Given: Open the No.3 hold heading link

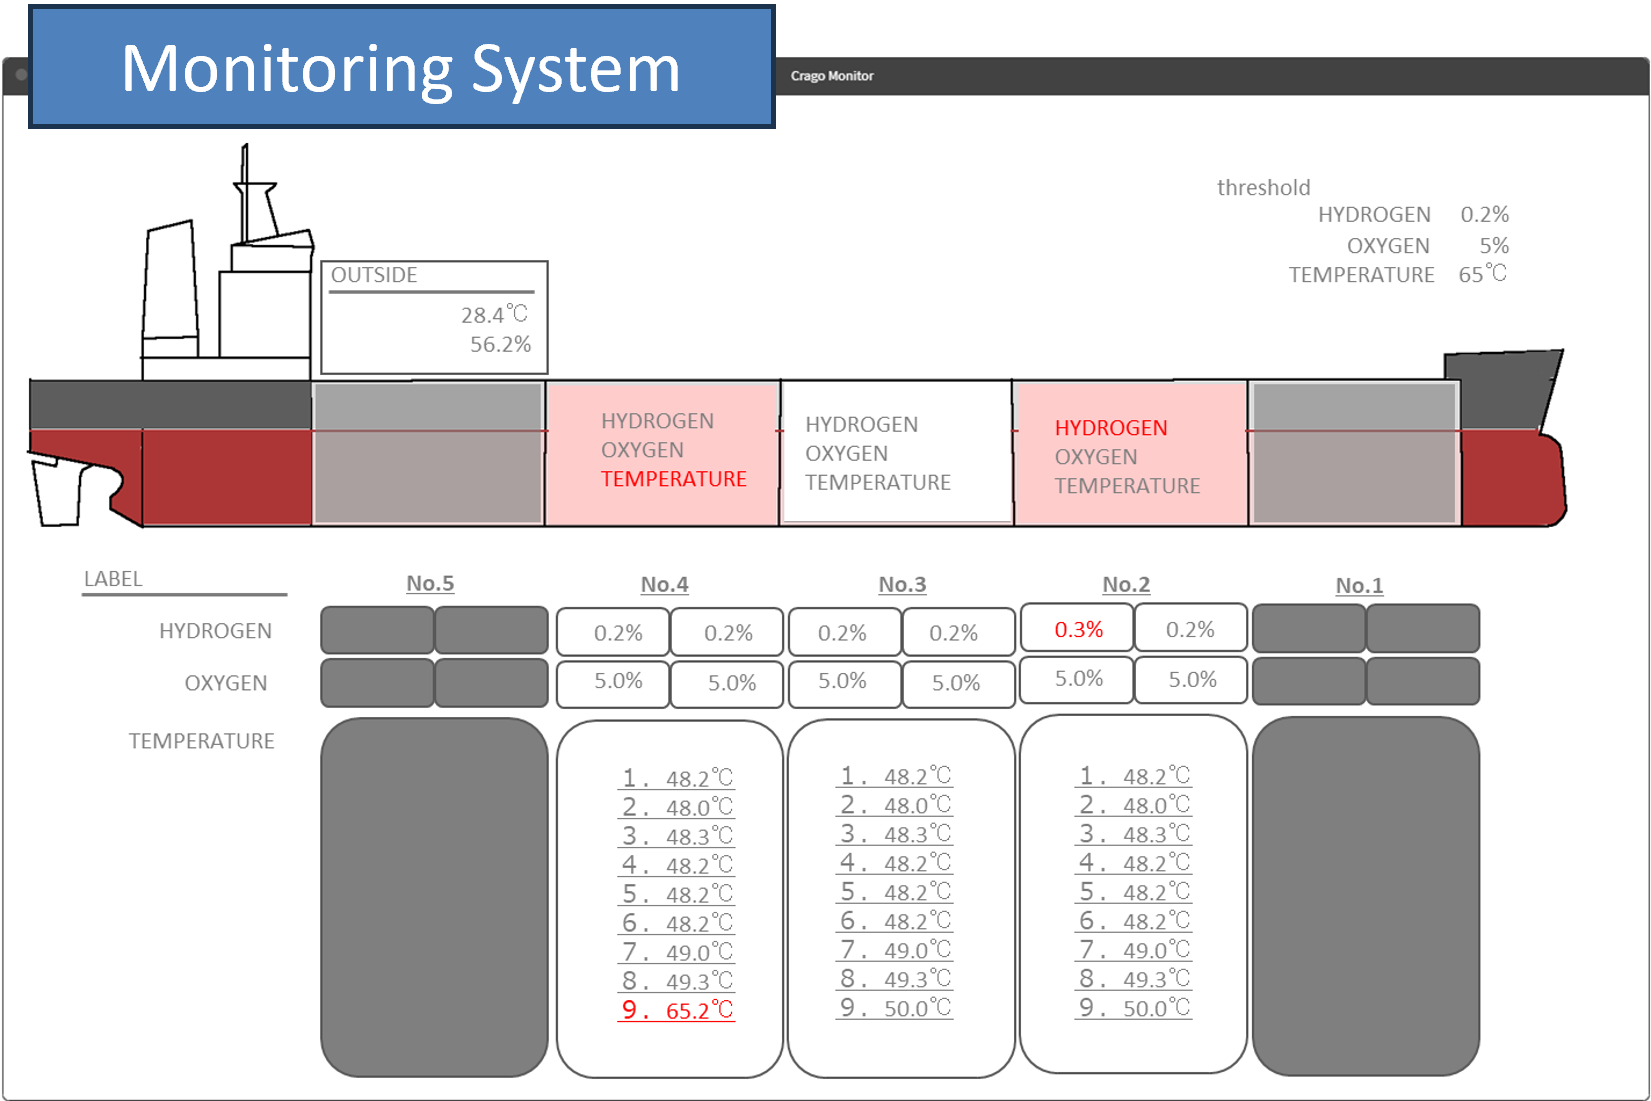Looking at the screenshot, I should click(902, 584).
